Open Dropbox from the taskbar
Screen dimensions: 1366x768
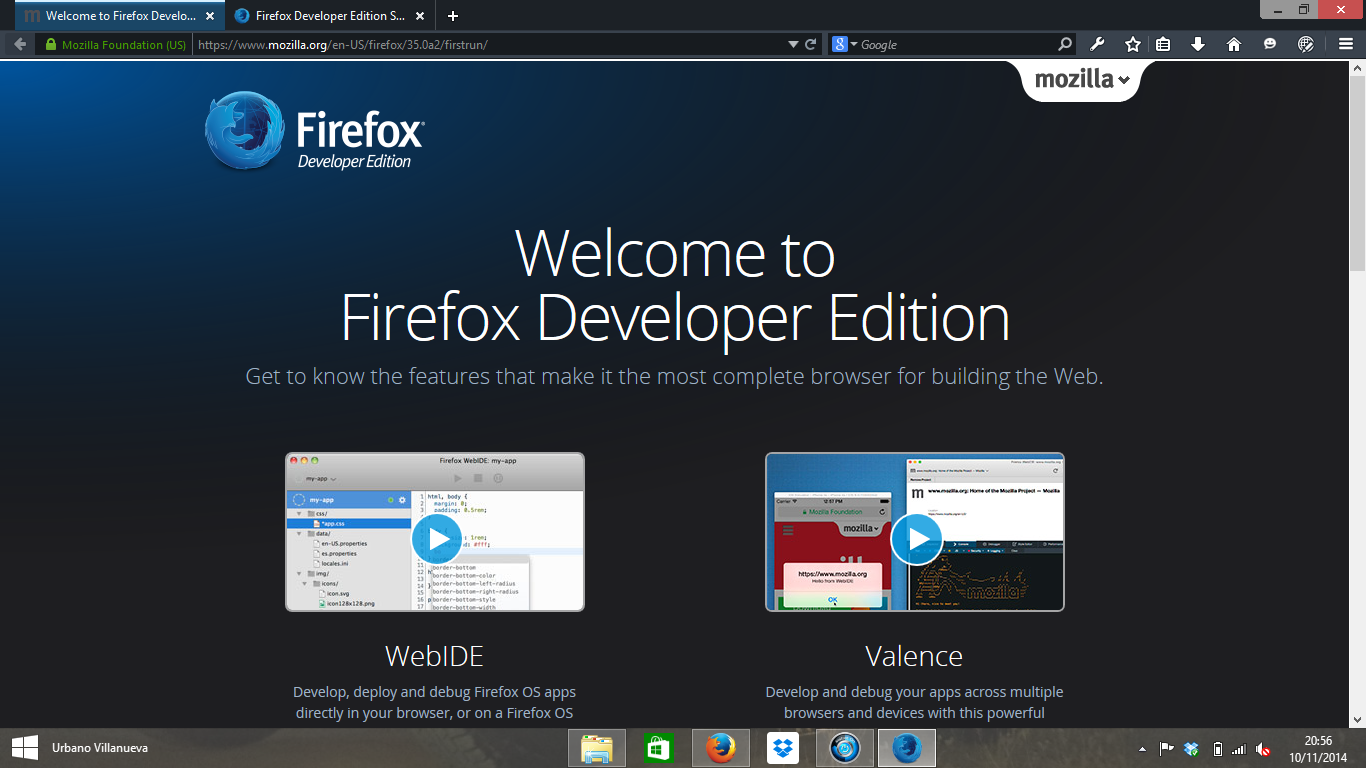point(783,748)
